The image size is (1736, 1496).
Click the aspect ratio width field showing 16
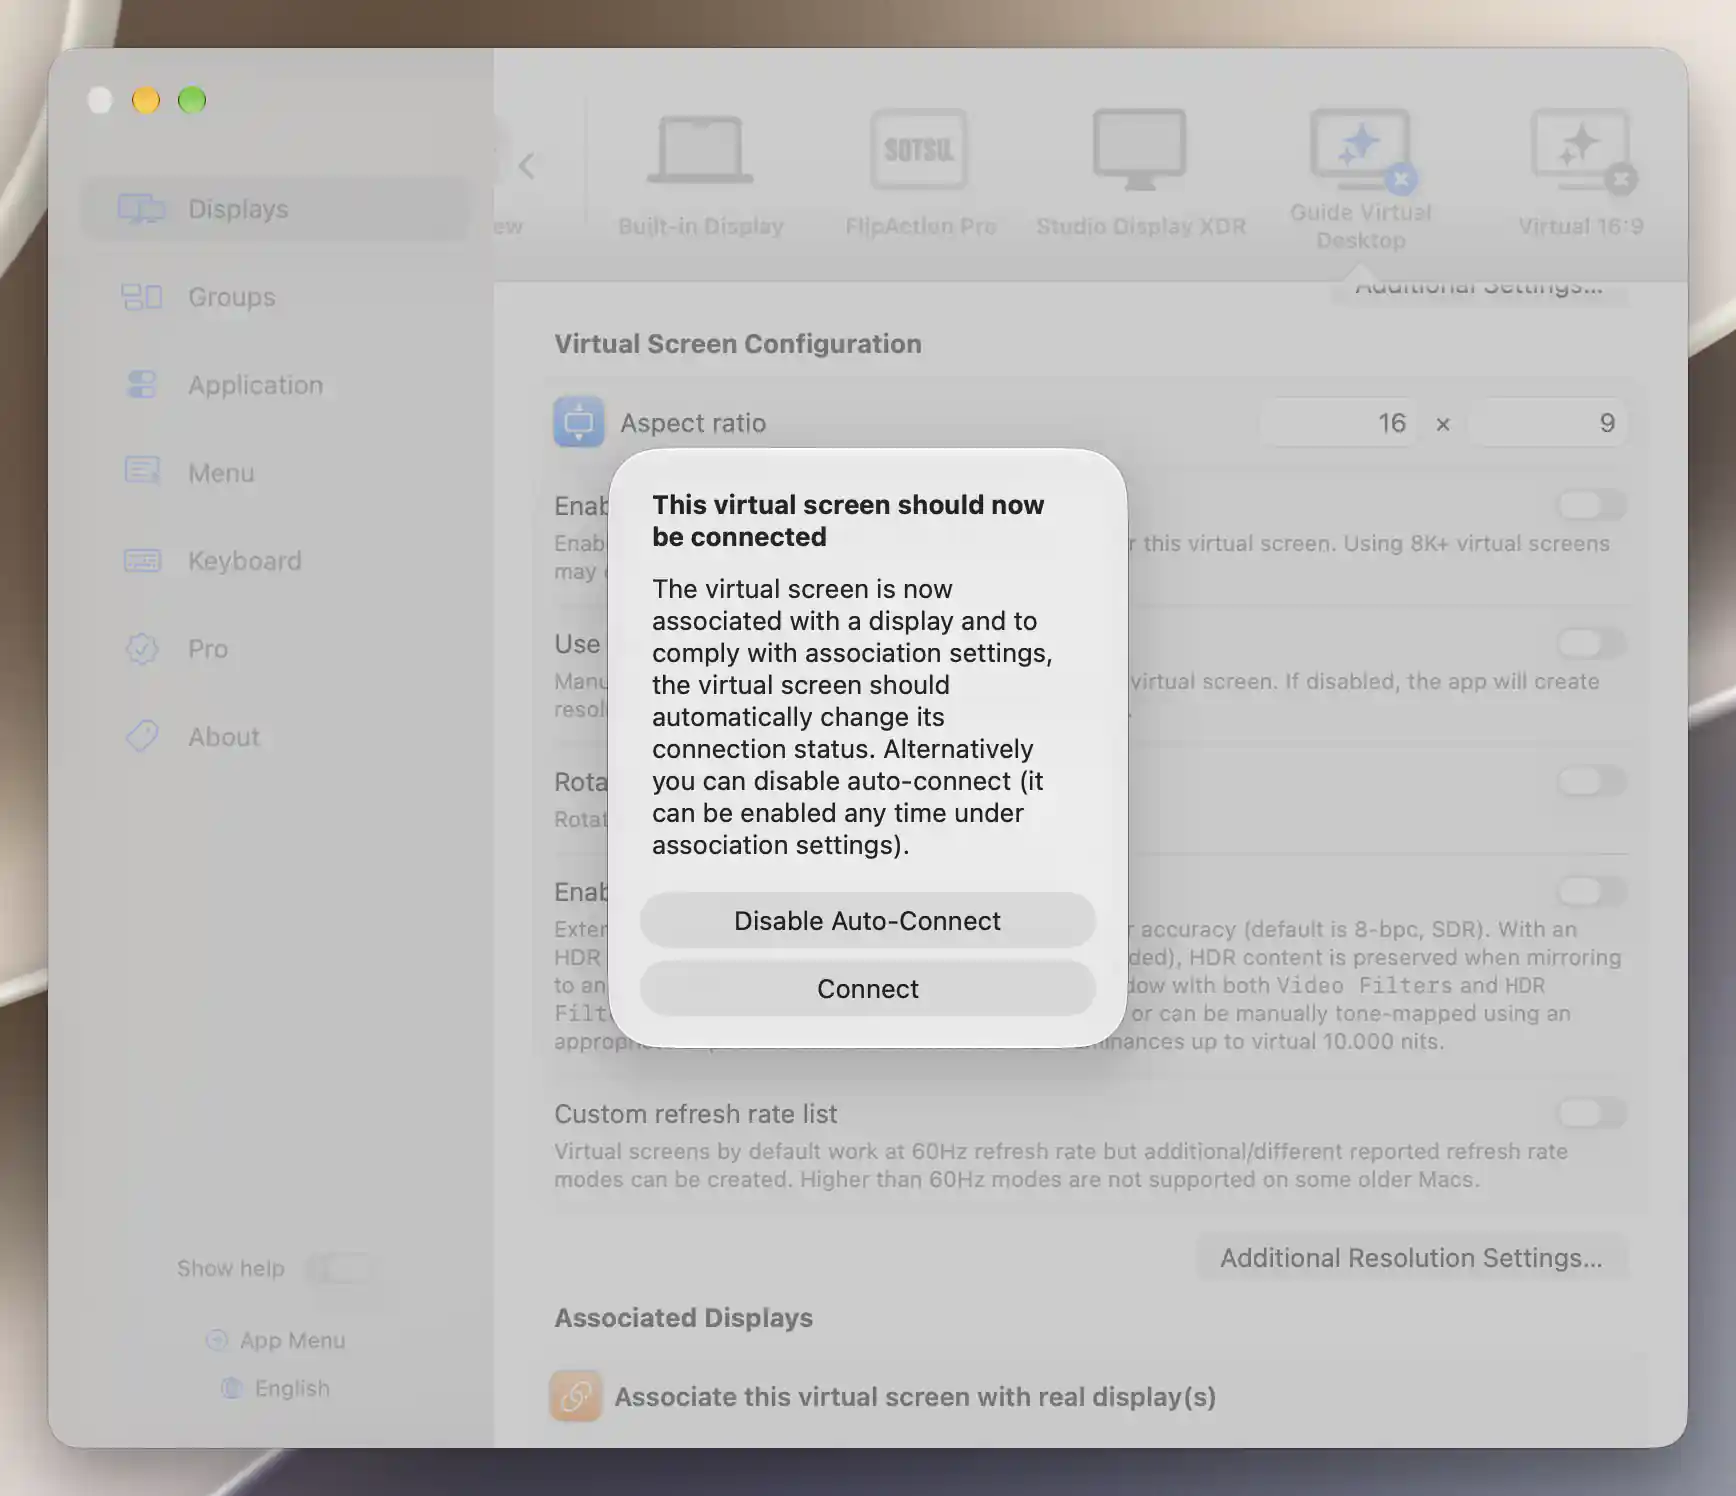point(1338,423)
